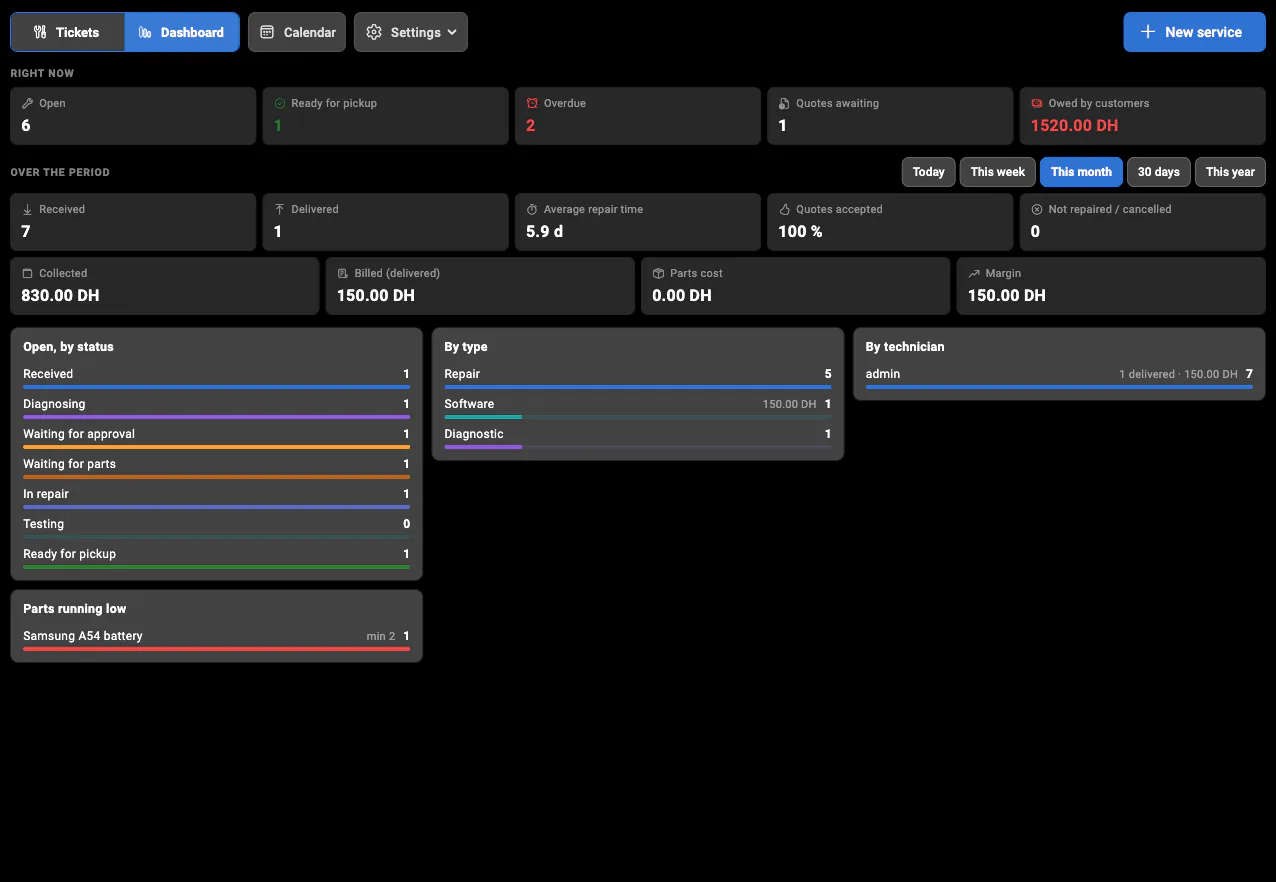Click the Waiting for parts status row
1276x882 pixels.
tap(216, 468)
